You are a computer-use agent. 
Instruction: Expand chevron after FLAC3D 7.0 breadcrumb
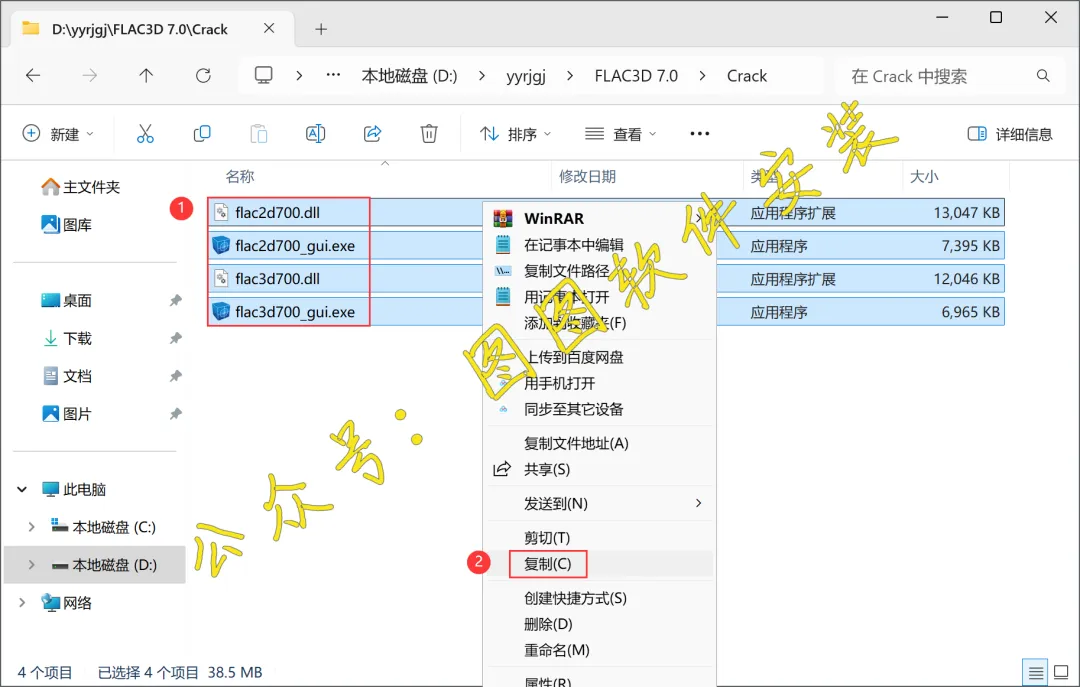coord(702,76)
